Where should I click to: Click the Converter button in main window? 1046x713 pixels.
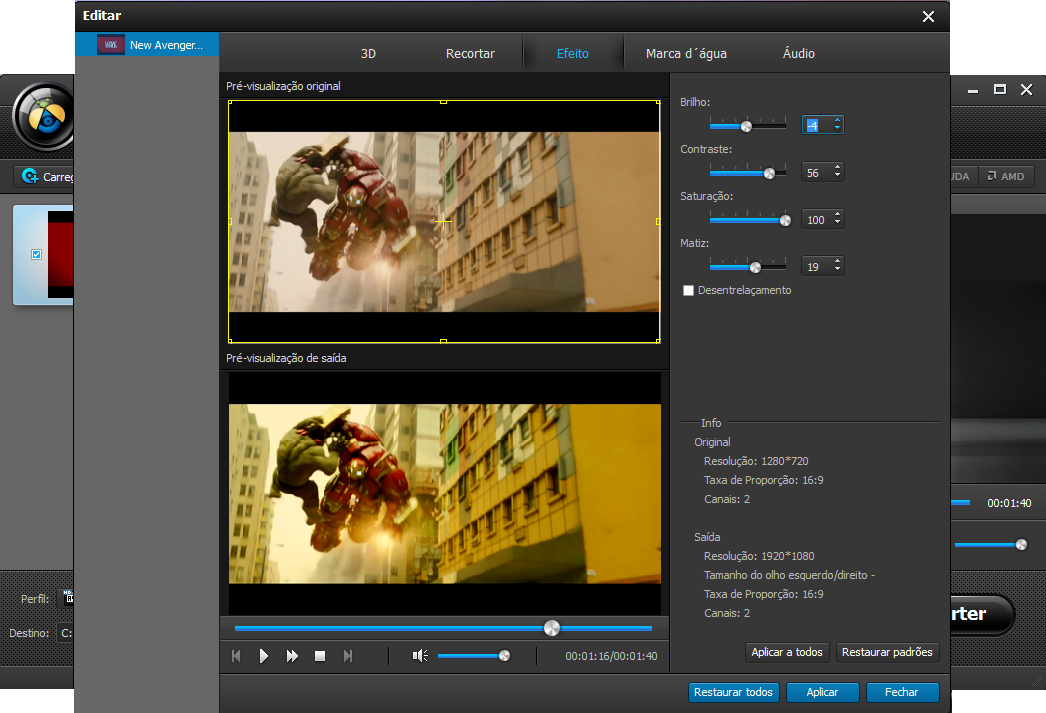[x=981, y=614]
